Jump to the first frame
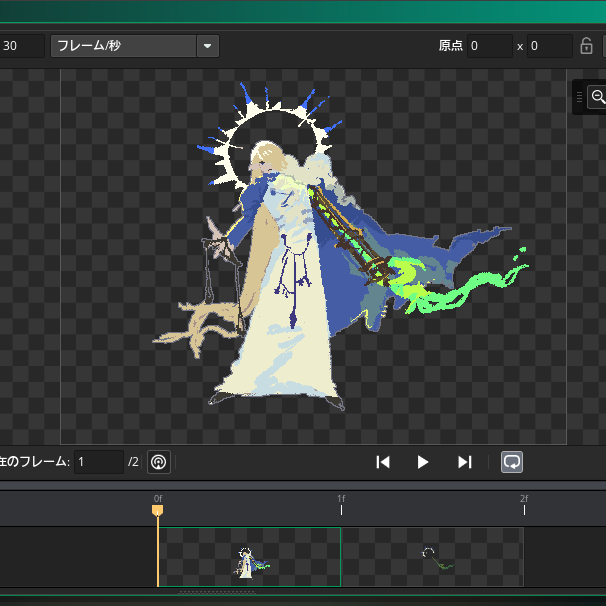Image resolution: width=606 pixels, height=606 pixels. click(x=382, y=462)
